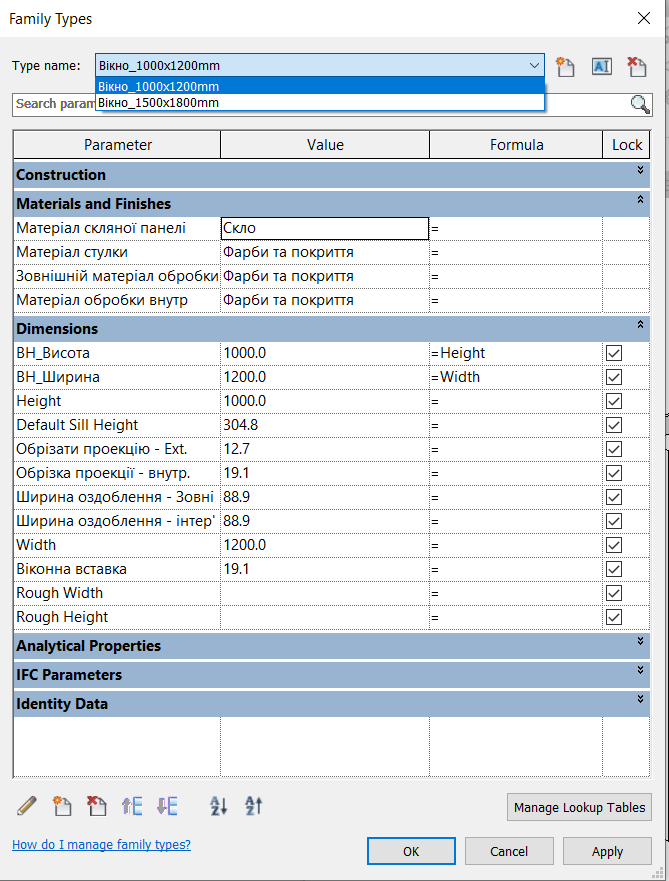The image size is (669, 881).
Task: Open the 'How do I manage family types?' link
Action: click(101, 845)
